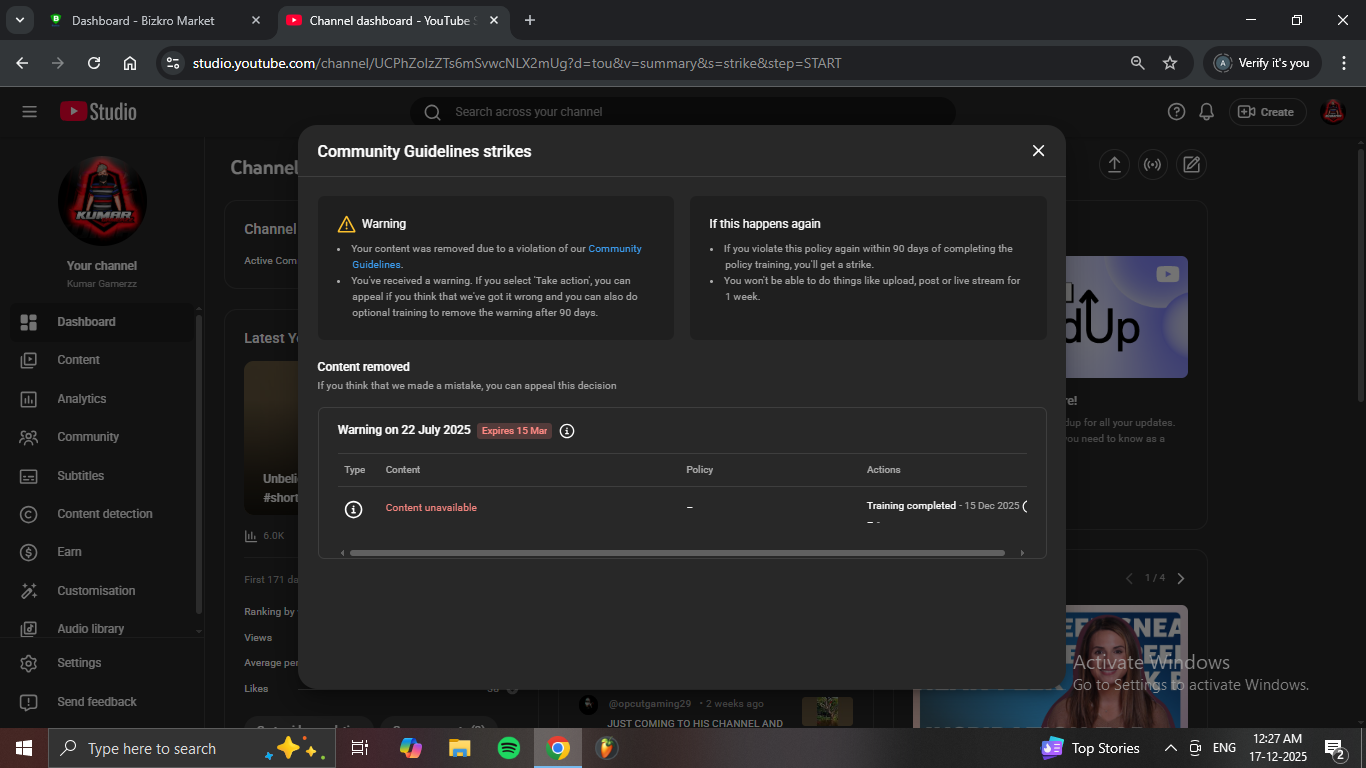Open the Help question mark icon
1366x768 pixels.
1176,112
